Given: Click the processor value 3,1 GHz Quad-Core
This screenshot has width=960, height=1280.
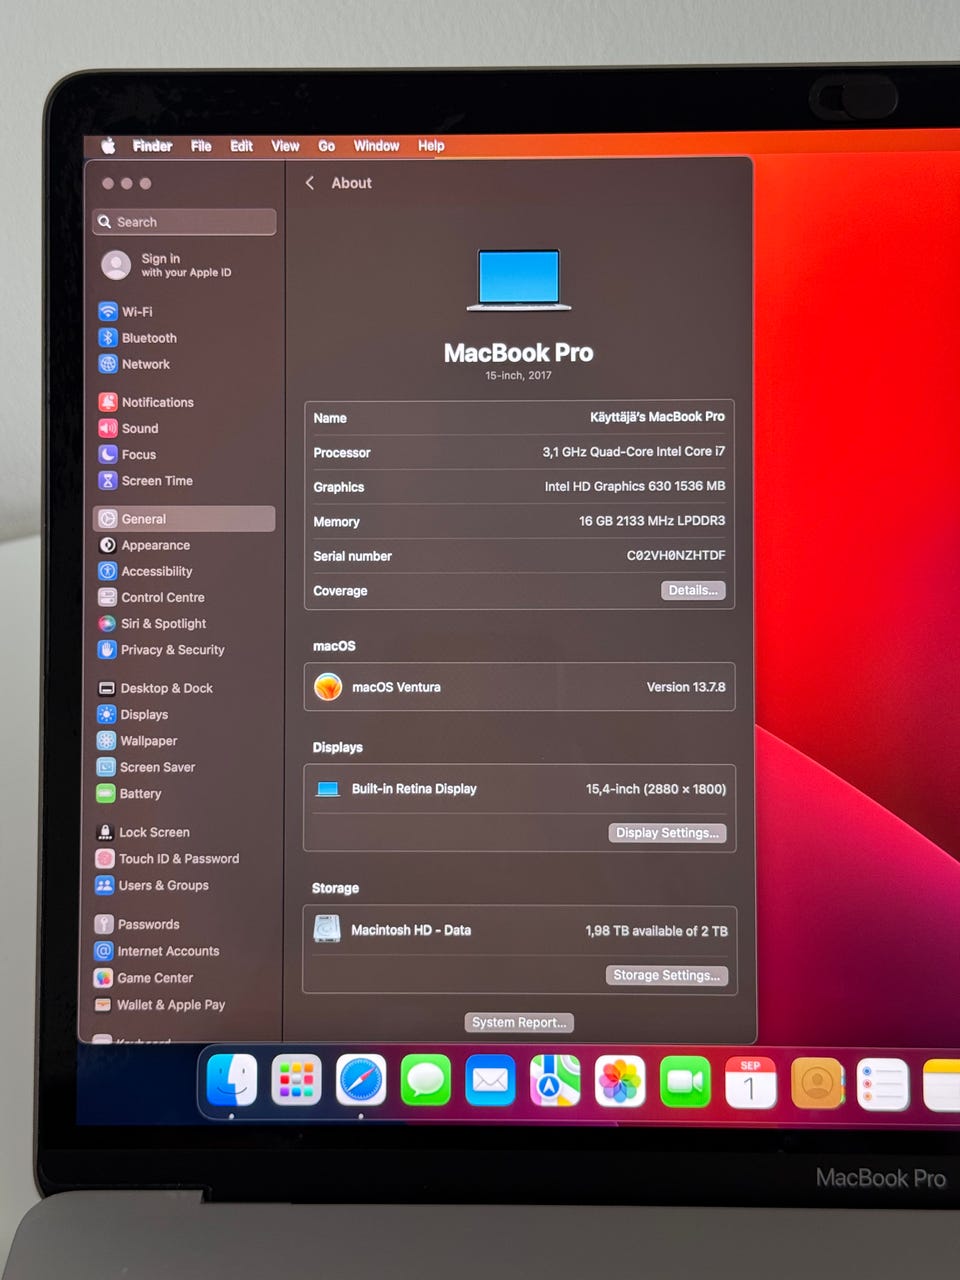Looking at the screenshot, I should pyautogui.click(x=634, y=452).
